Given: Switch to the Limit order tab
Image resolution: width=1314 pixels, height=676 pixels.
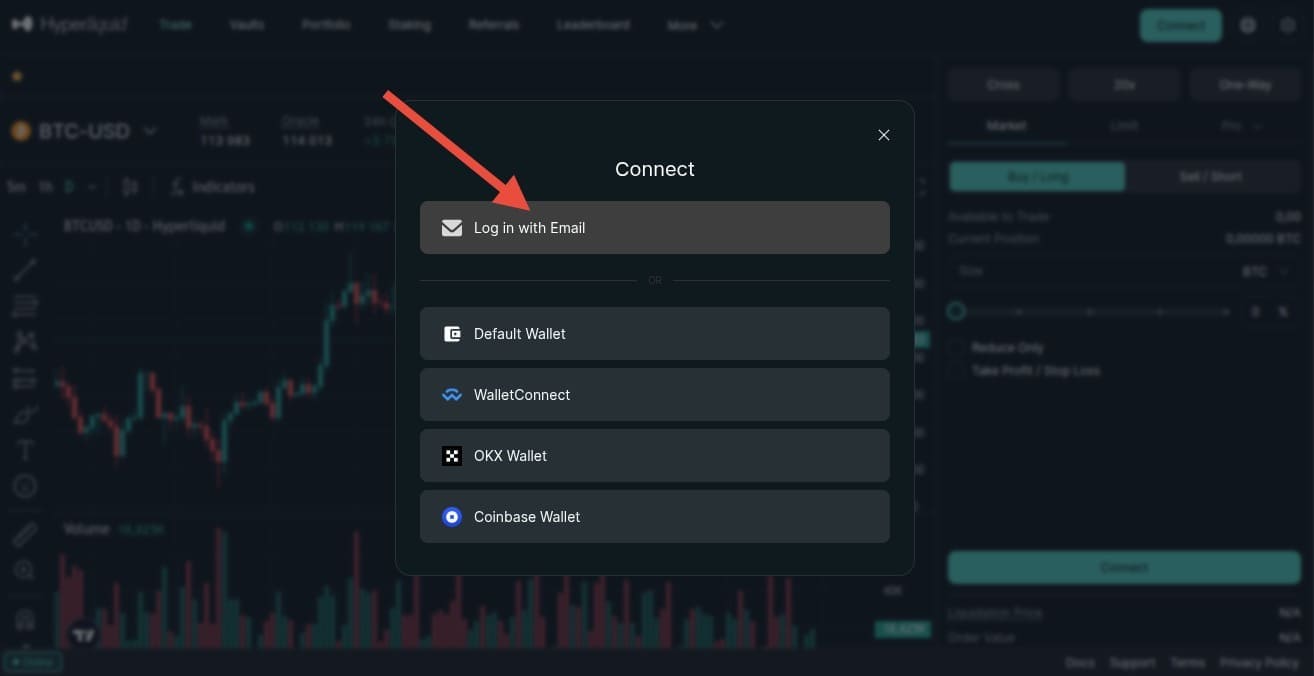Looking at the screenshot, I should 1124,126.
